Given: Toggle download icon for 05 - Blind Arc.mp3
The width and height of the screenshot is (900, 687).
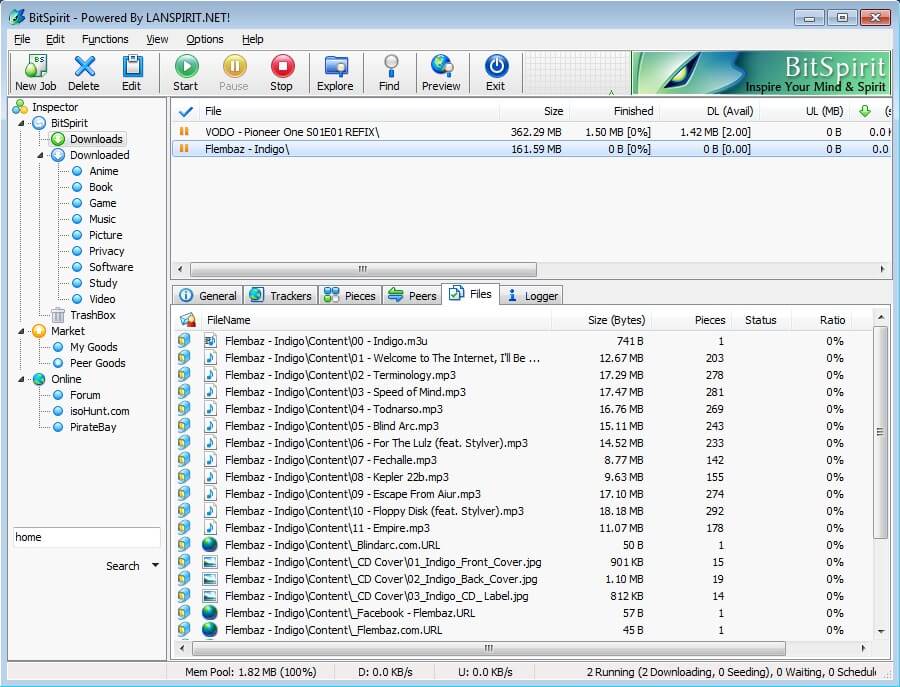Looking at the screenshot, I should (x=184, y=426).
